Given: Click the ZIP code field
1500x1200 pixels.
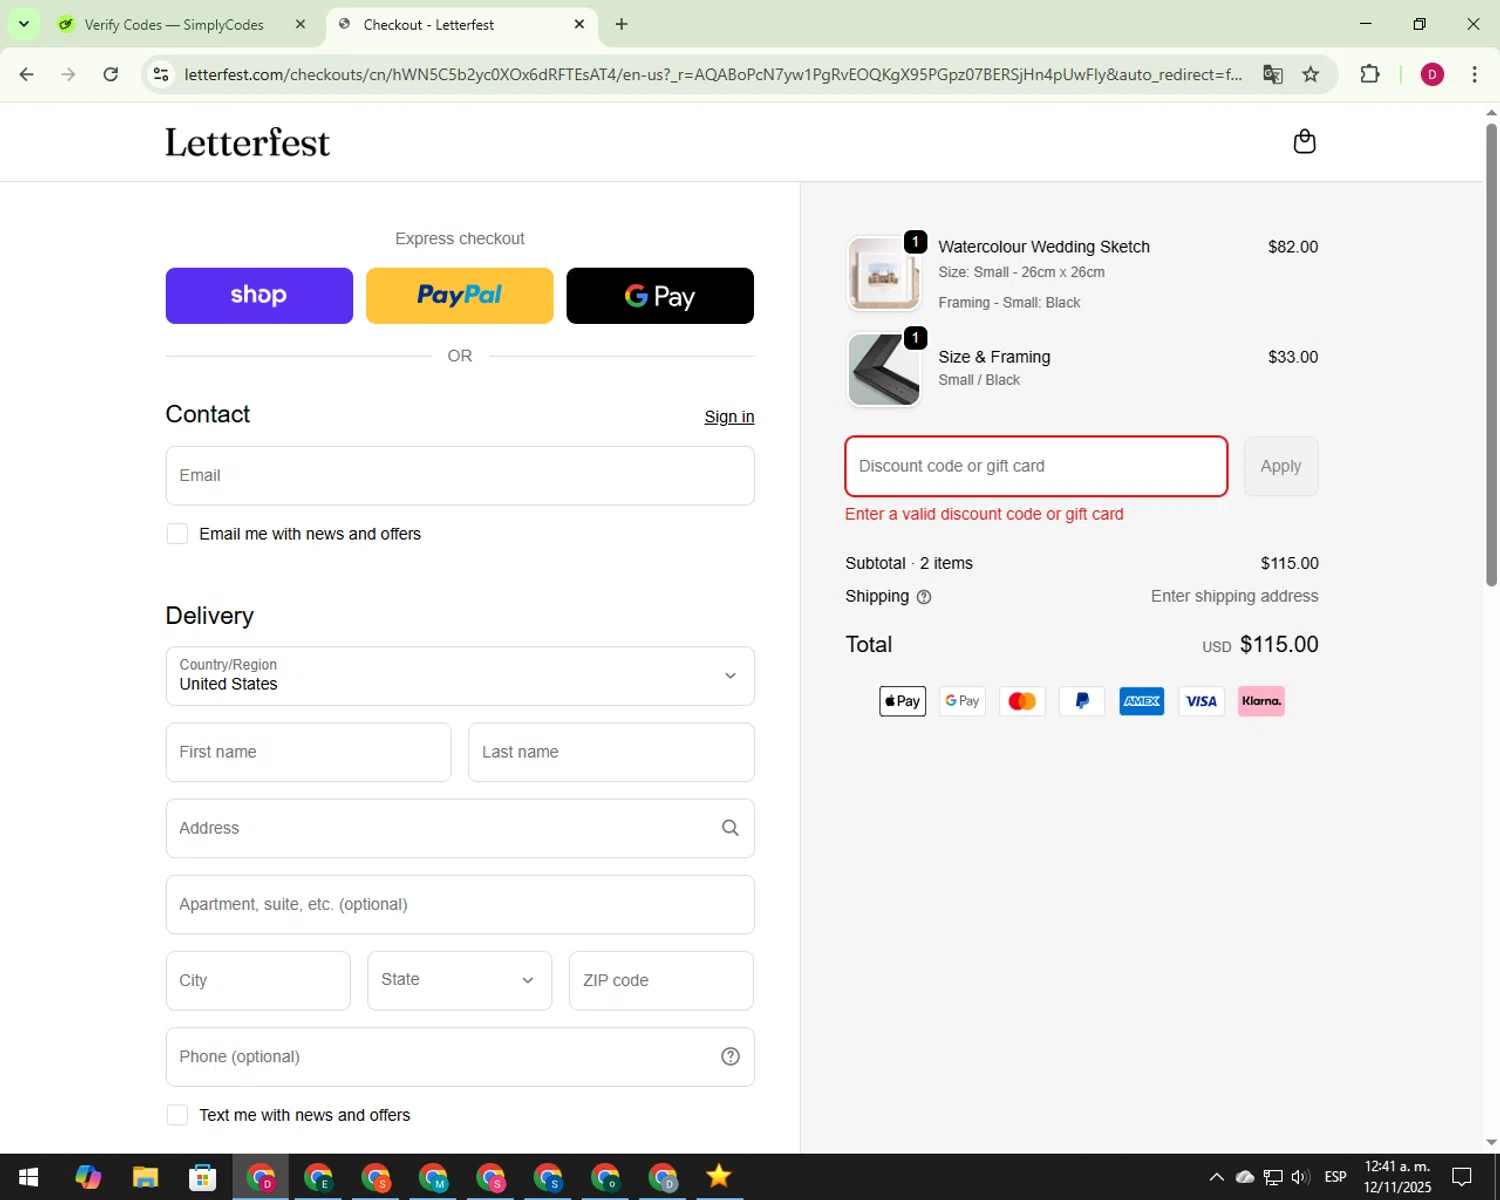Looking at the screenshot, I should [x=661, y=980].
